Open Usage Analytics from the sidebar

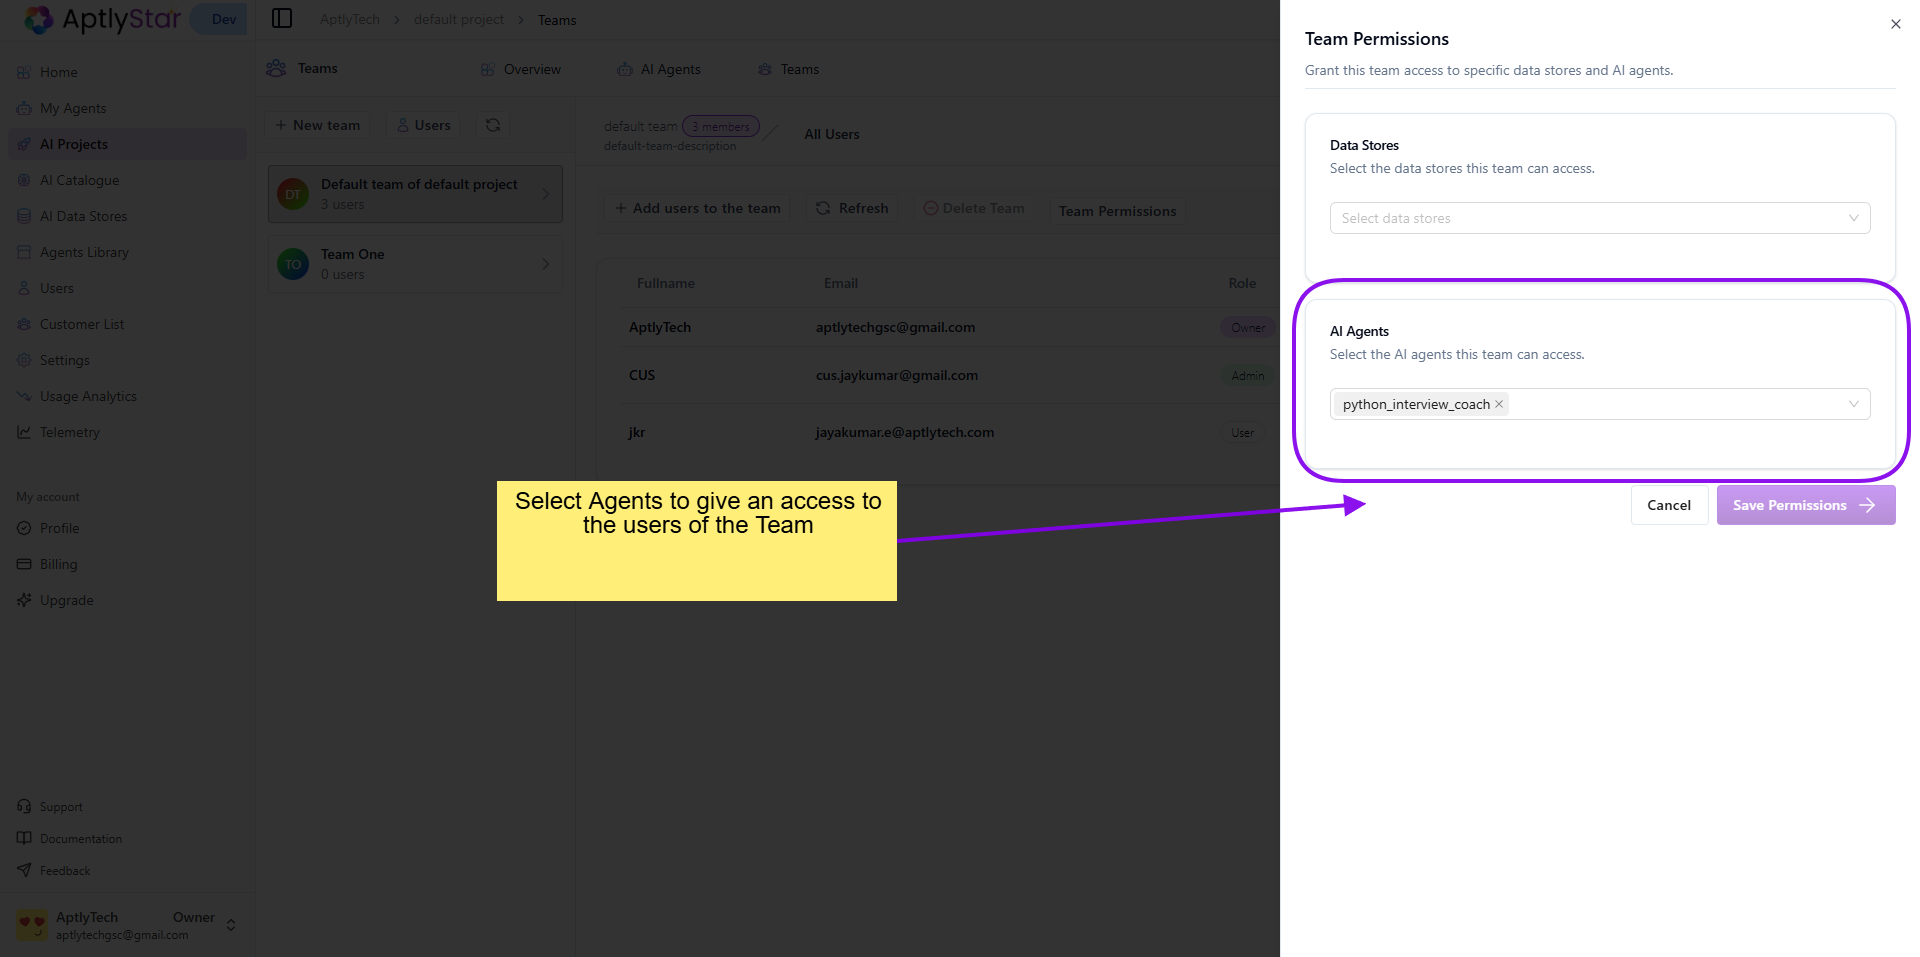click(x=88, y=396)
